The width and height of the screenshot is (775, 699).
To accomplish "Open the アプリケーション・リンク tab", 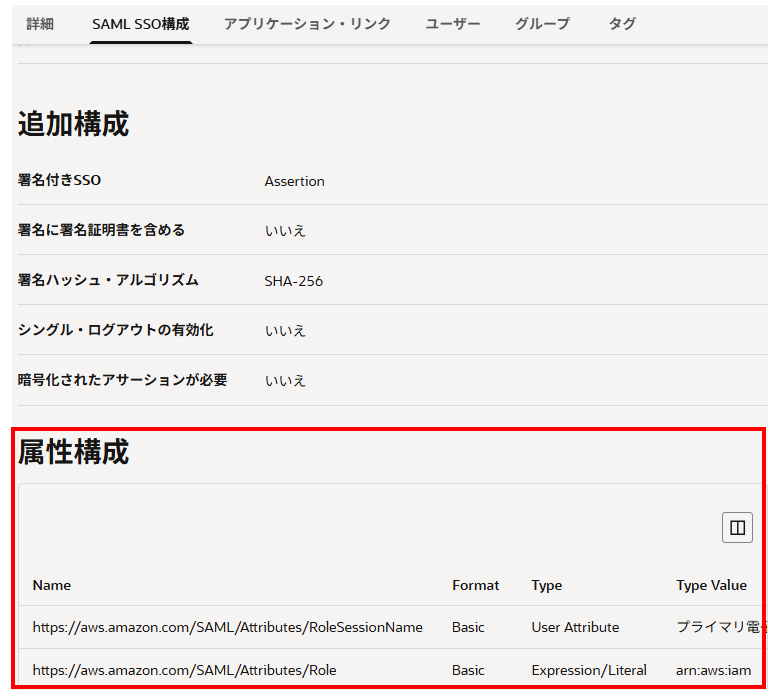I will click(307, 23).
